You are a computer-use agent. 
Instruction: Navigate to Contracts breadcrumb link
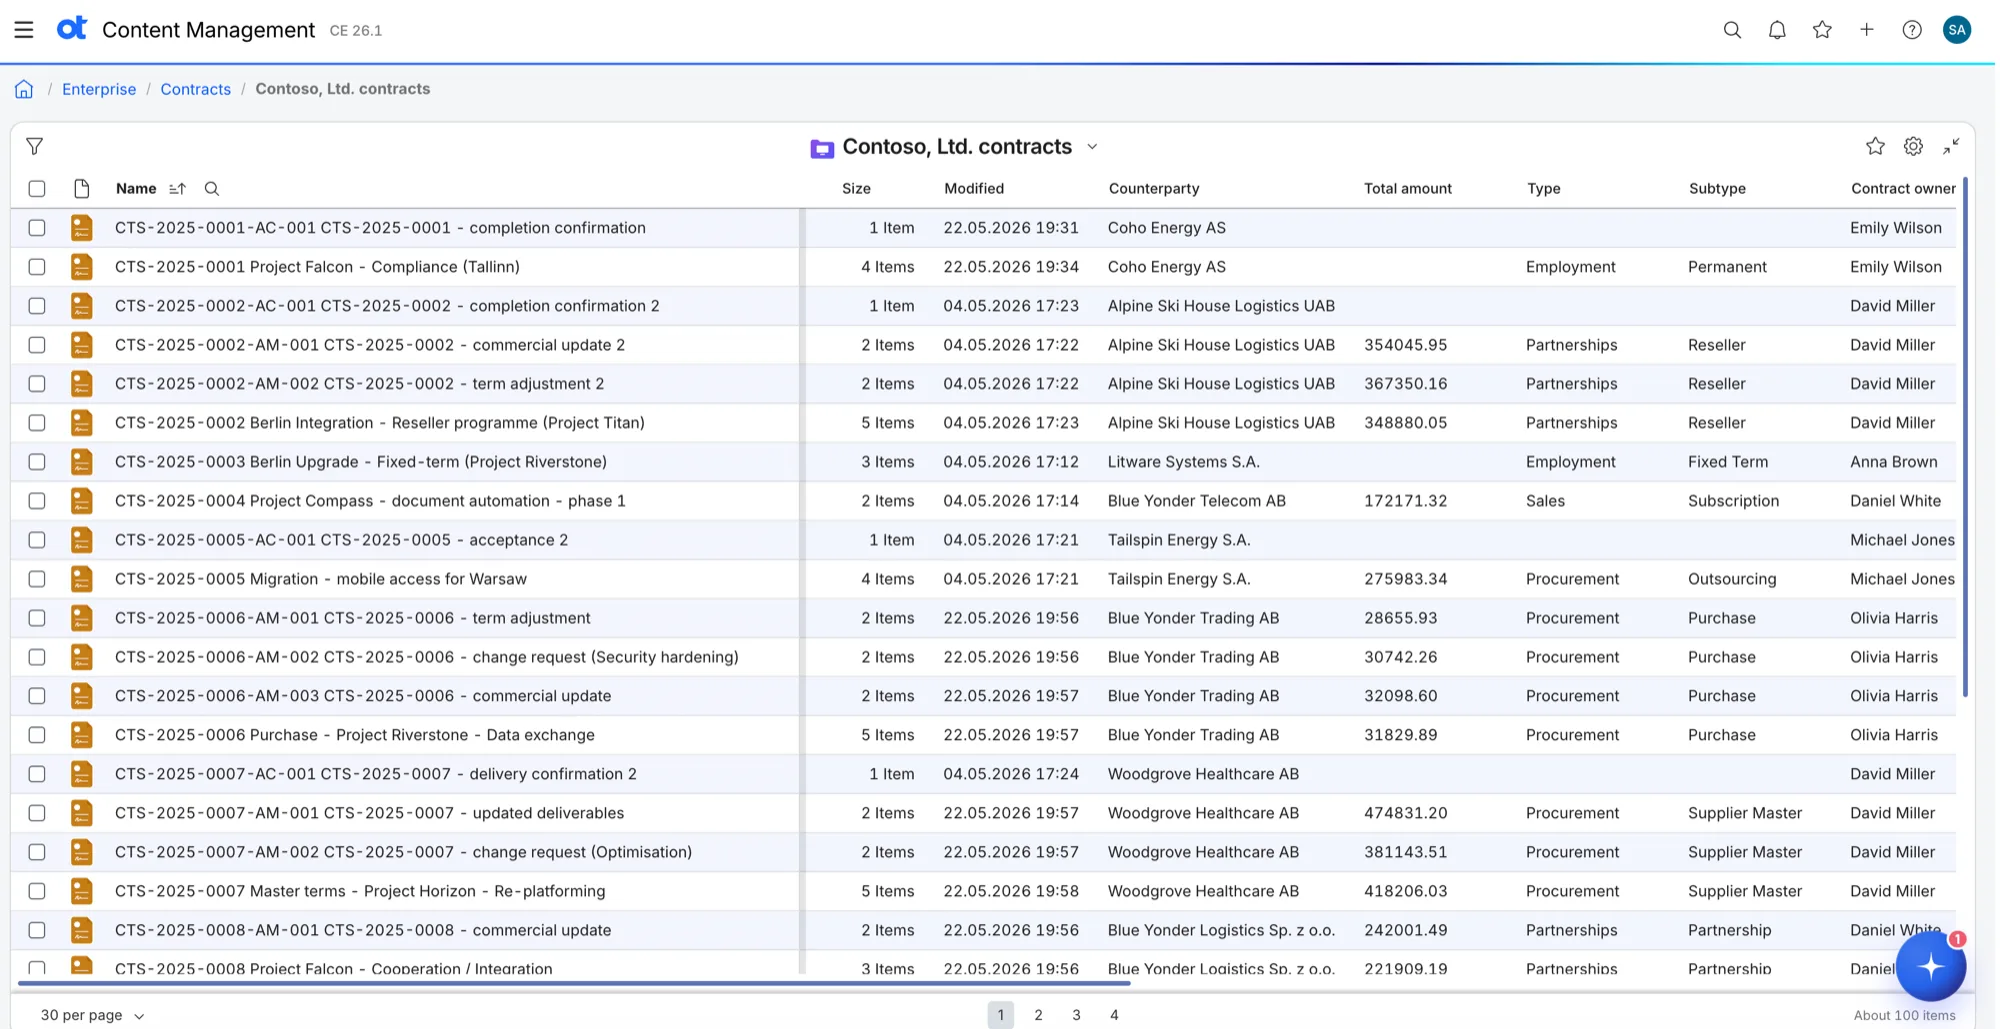tap(196, 89)
